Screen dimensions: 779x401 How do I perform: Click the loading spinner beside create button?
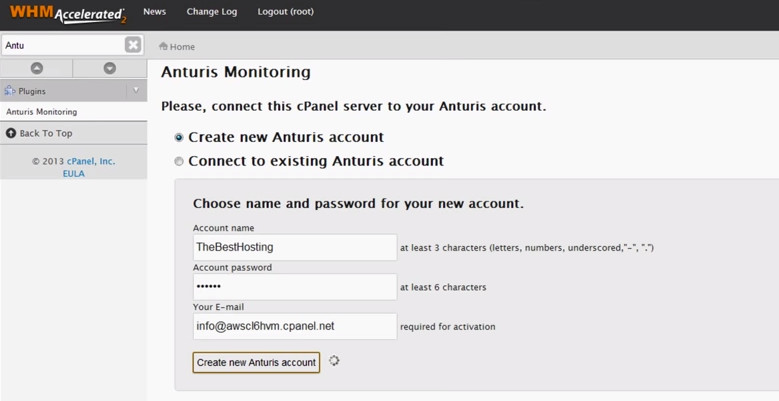(x=334, y=361)
